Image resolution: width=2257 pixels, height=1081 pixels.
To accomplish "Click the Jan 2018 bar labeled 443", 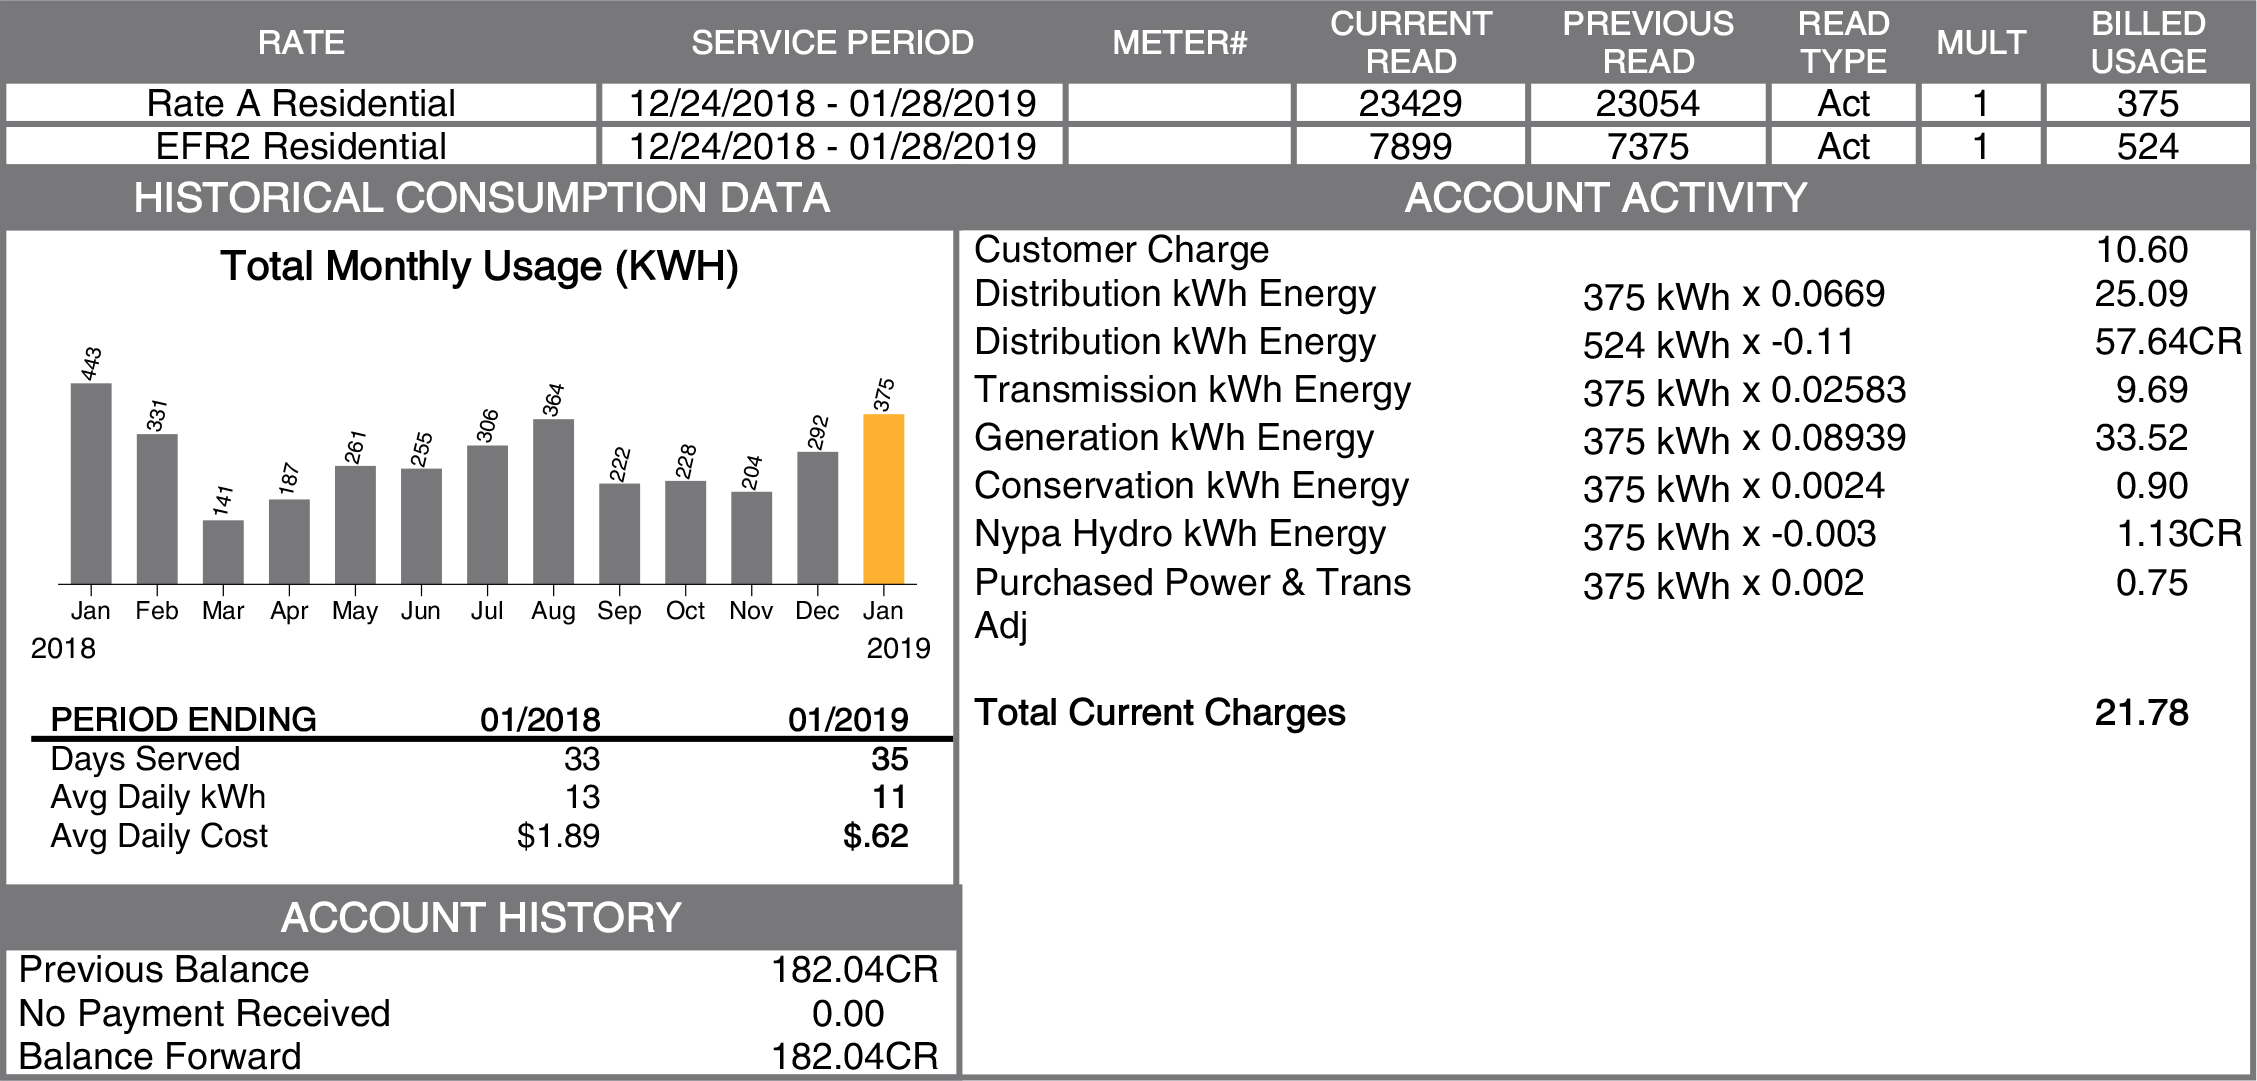I will tap(91, 483).
